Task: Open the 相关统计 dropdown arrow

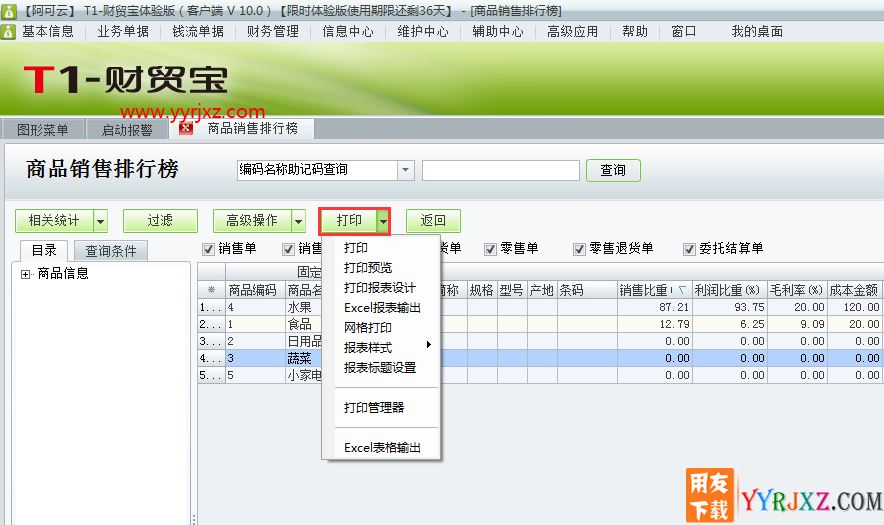Action: [100, 221]
